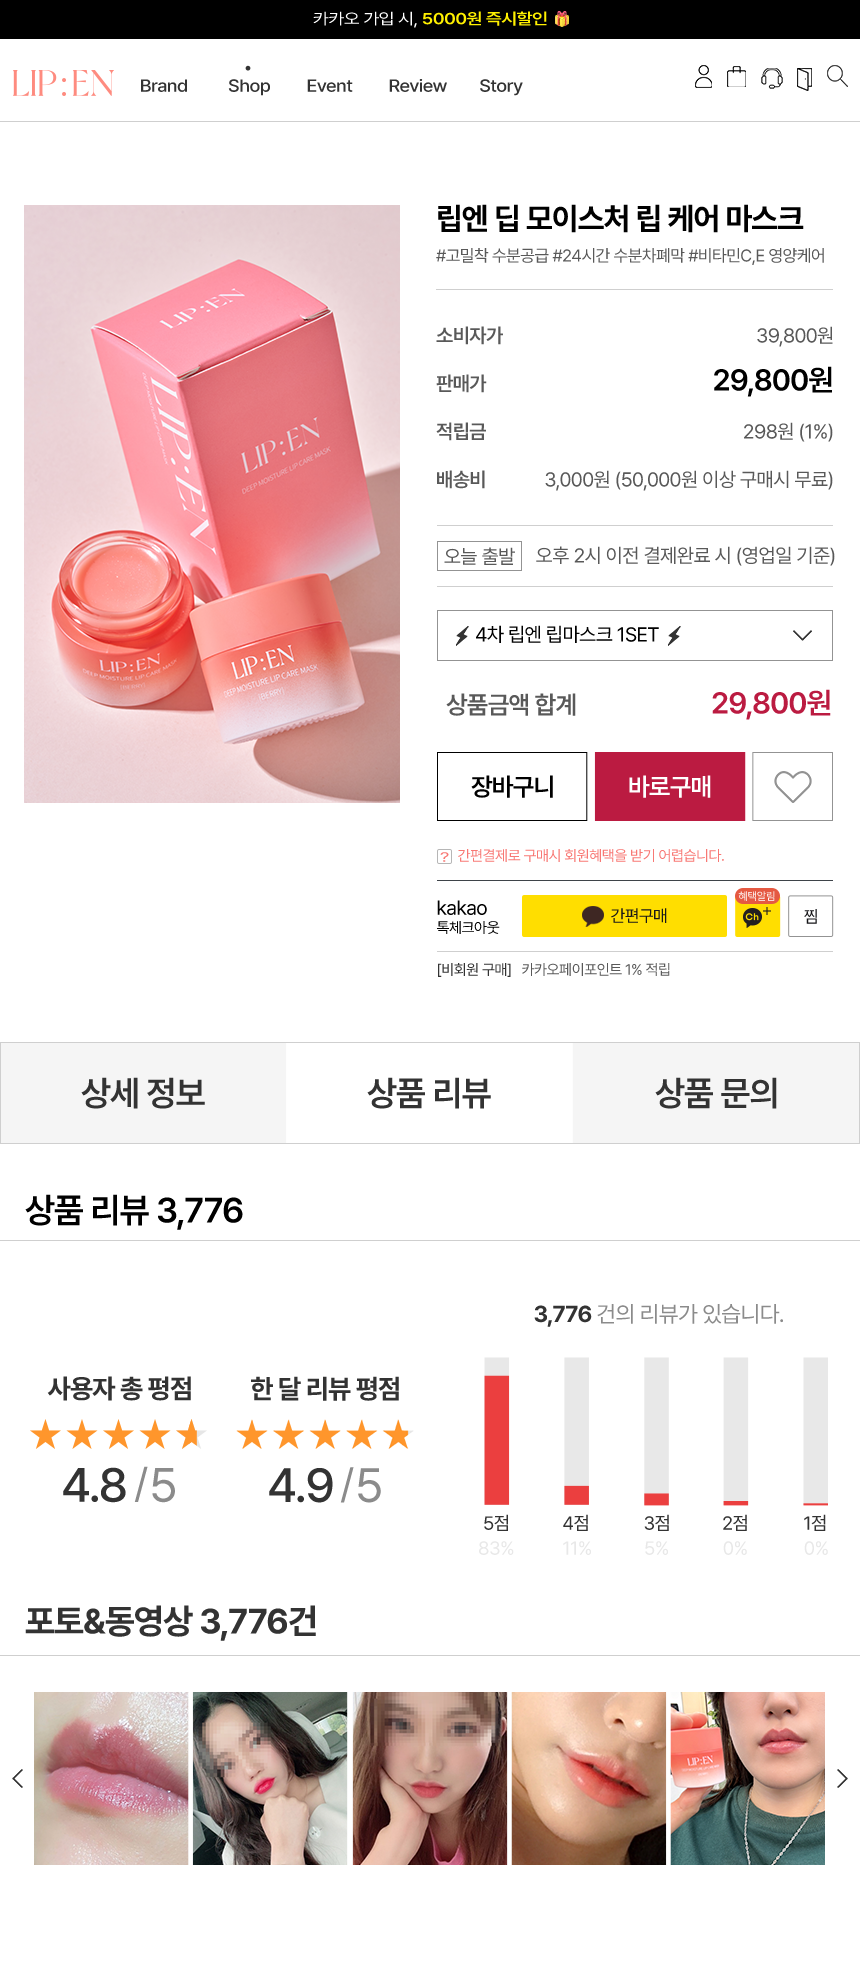Click the red 바로구매 button
Viewport: 860px width, 1979px height.
click(669, 787)
